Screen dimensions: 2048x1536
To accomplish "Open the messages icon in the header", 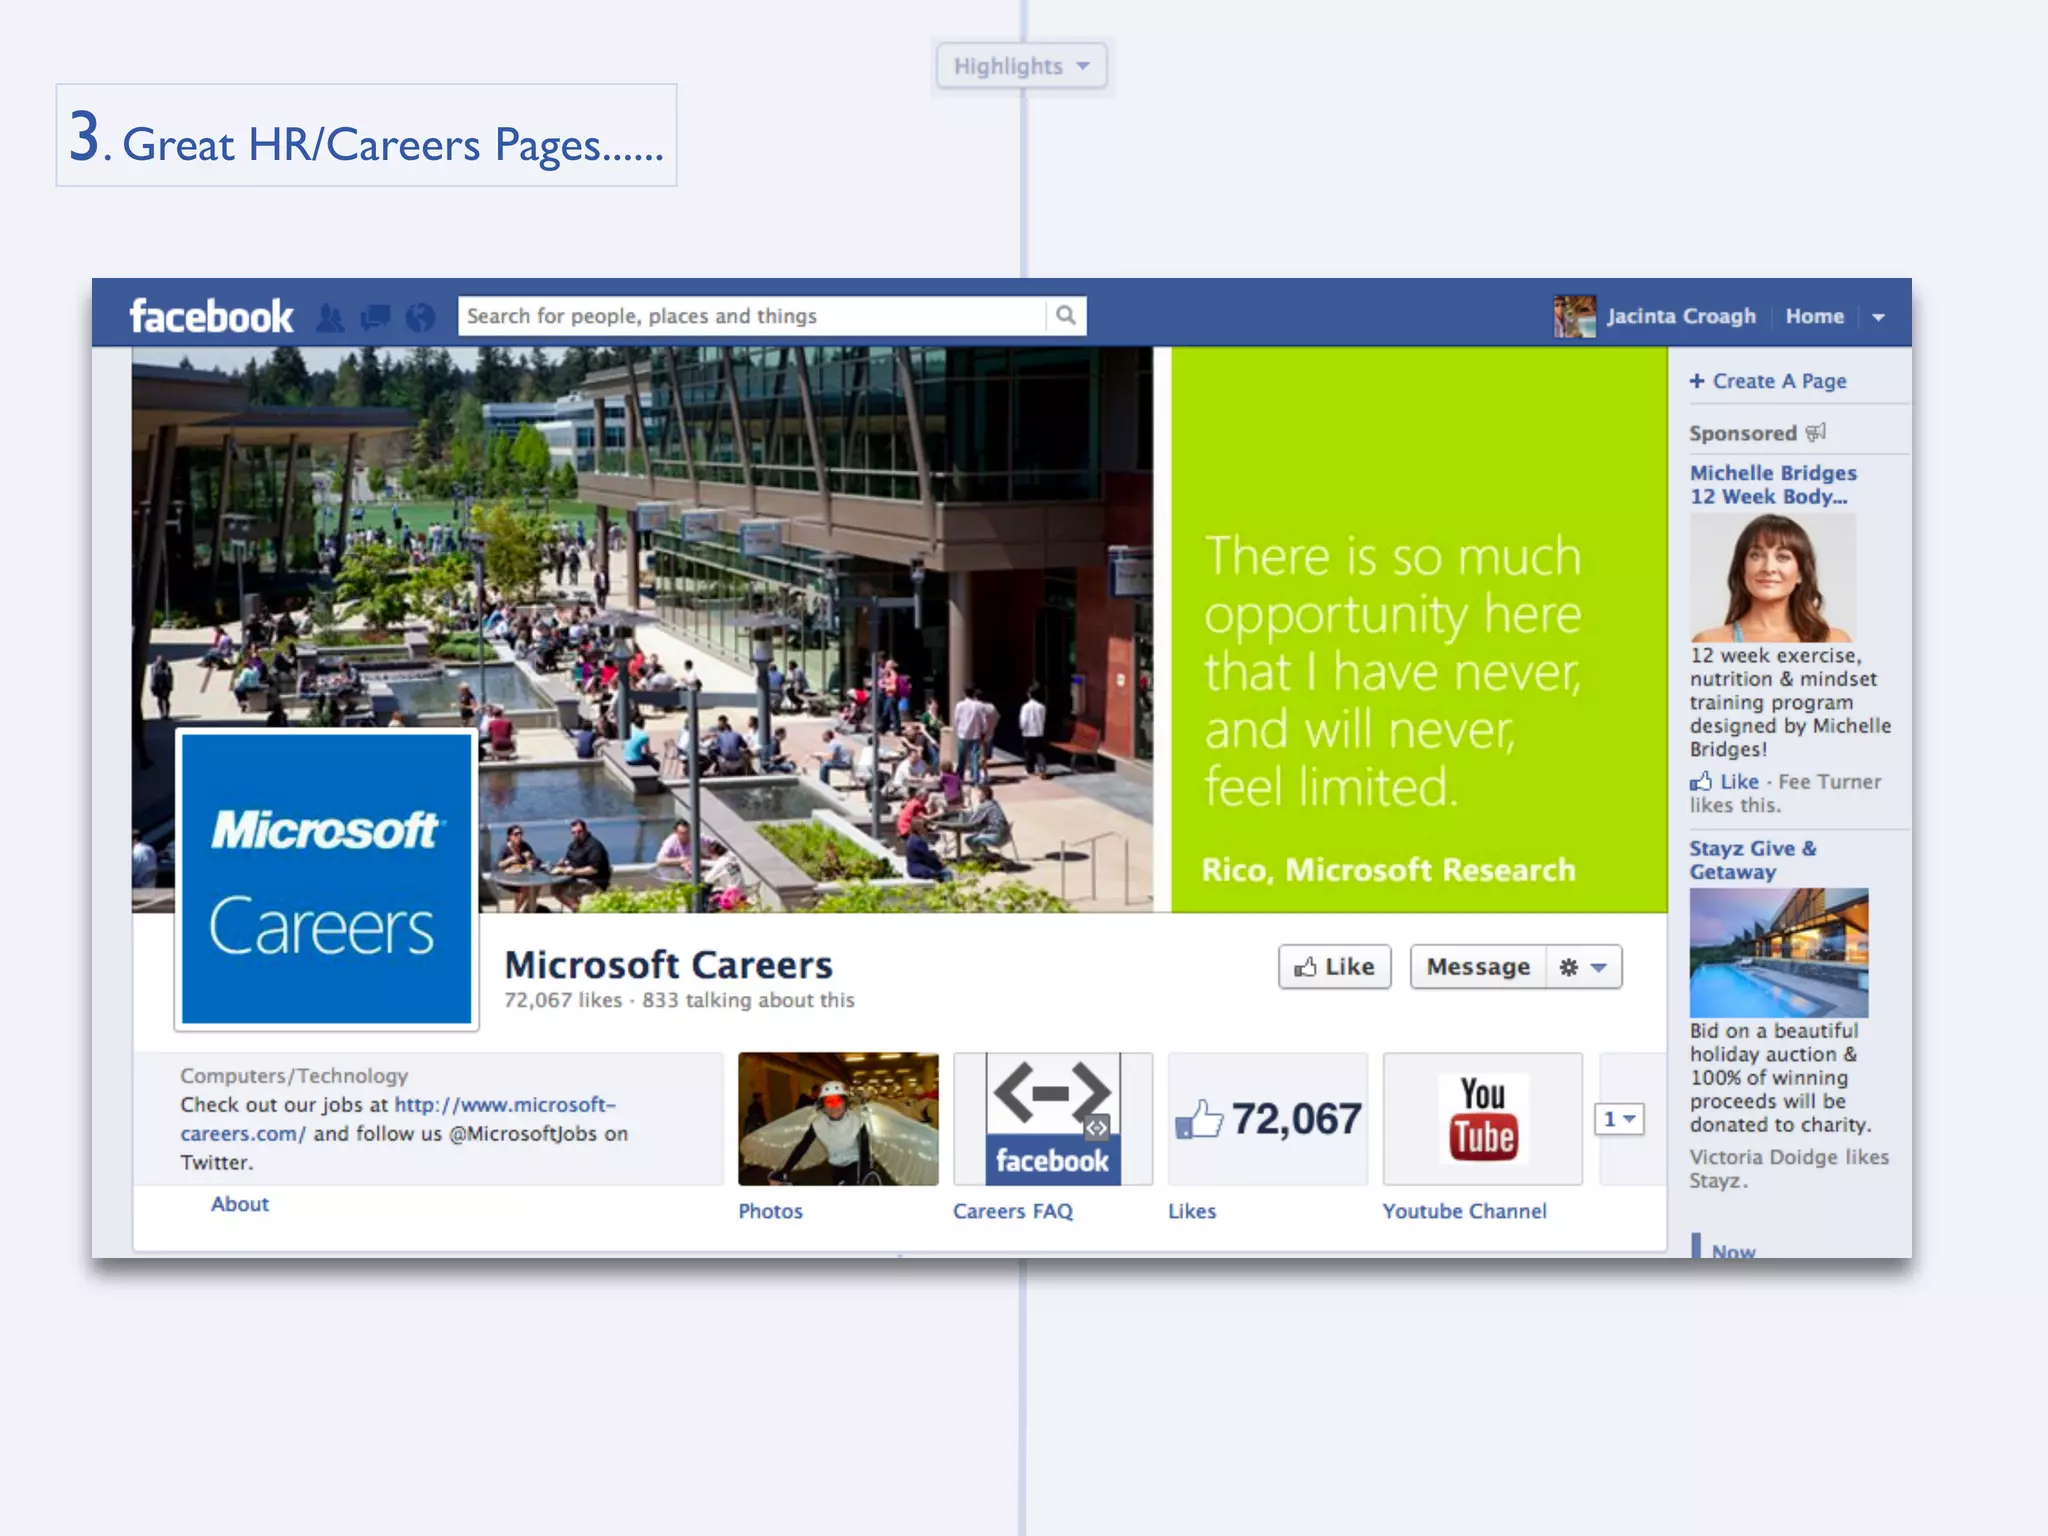I will point(375,318).
